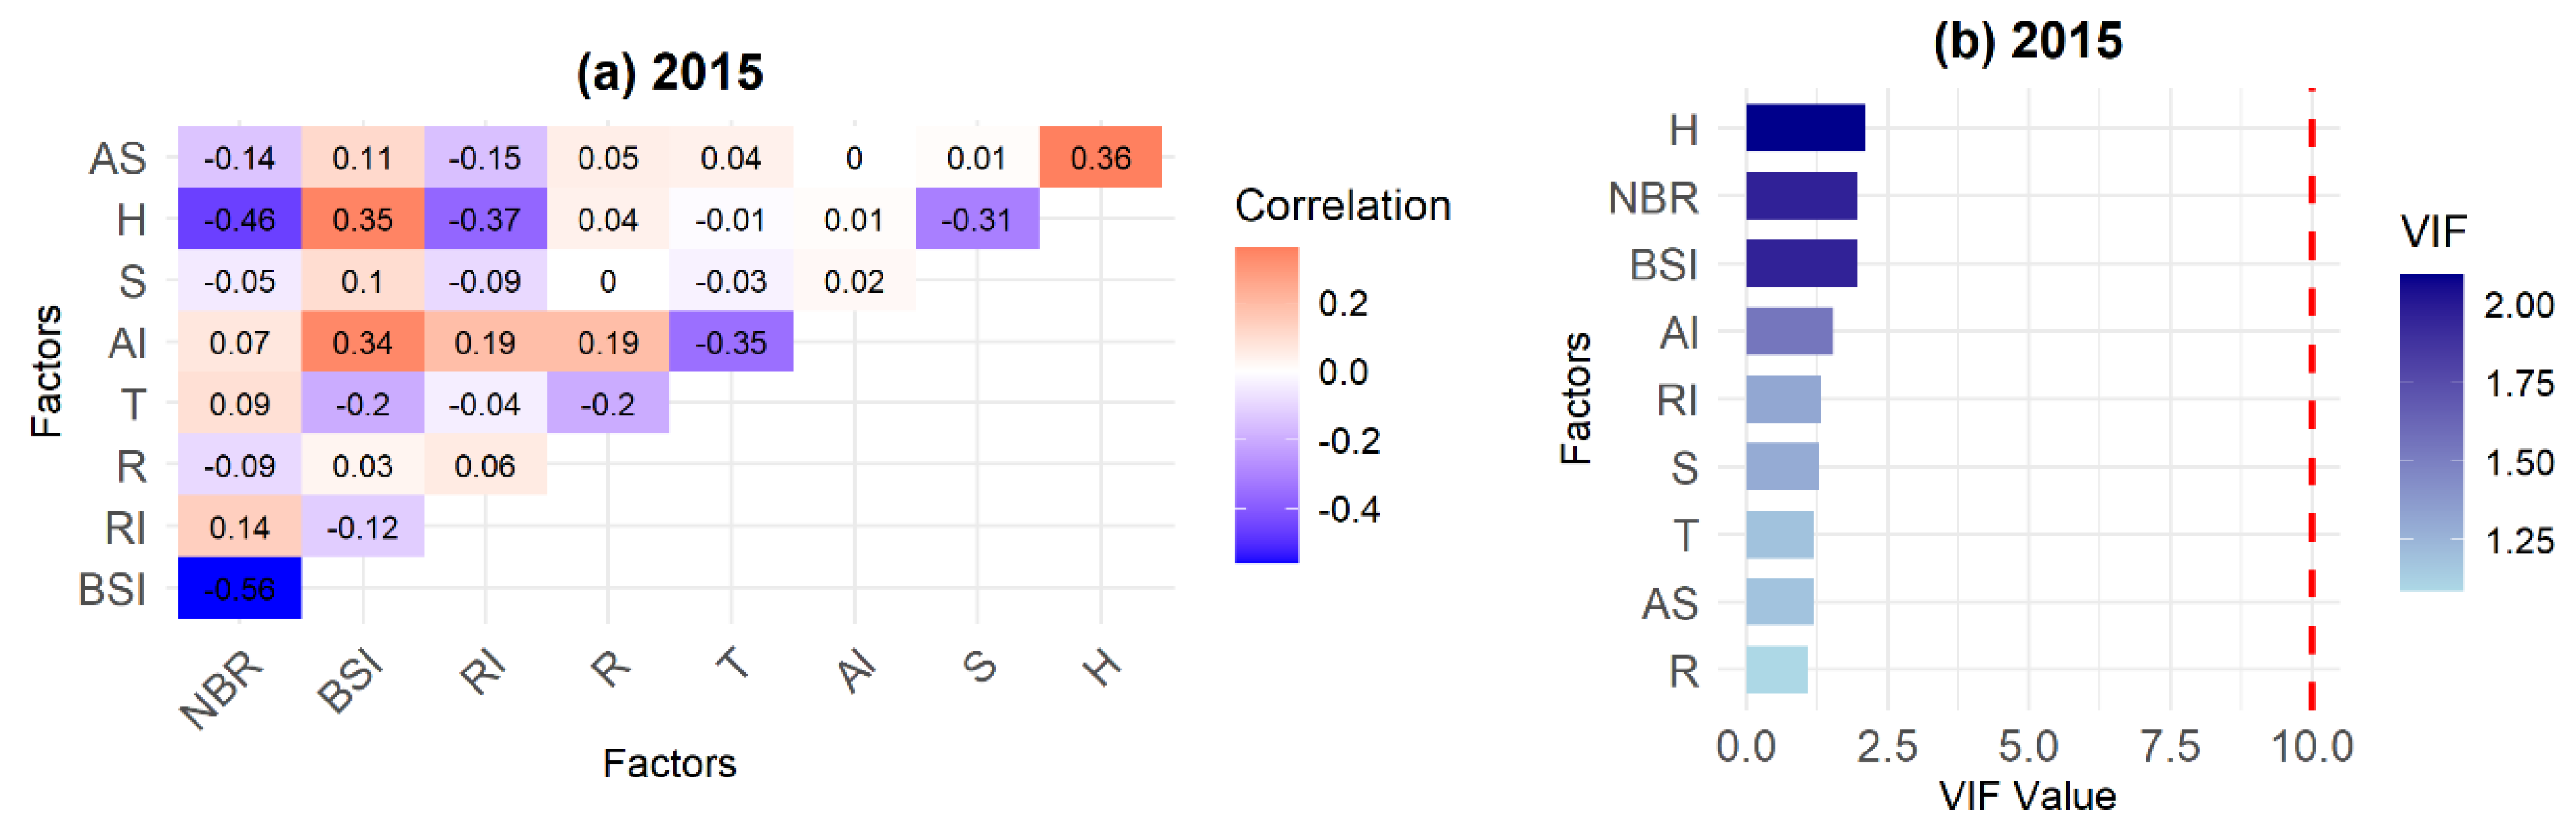
Task: Click the red dashed threshold line
Action: 2311,400
